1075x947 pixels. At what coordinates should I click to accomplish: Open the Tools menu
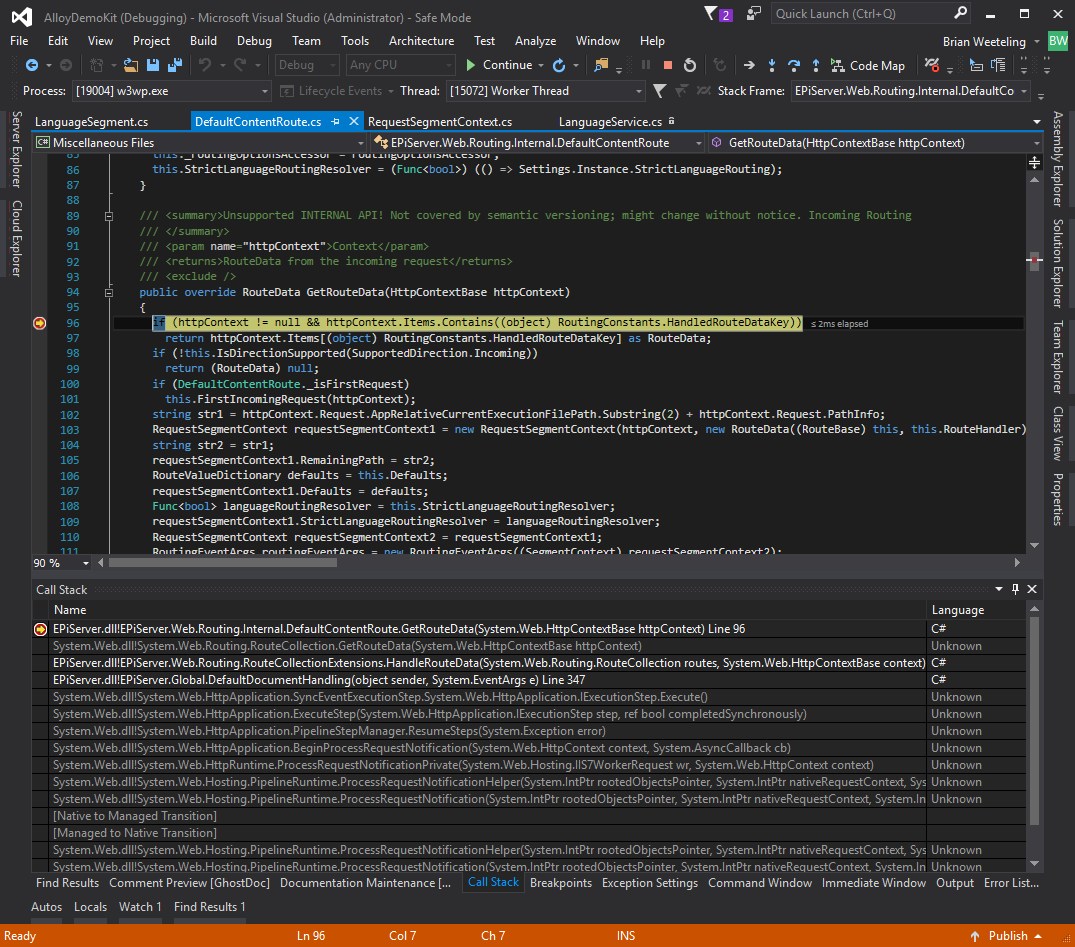click(x=355, y=41)
